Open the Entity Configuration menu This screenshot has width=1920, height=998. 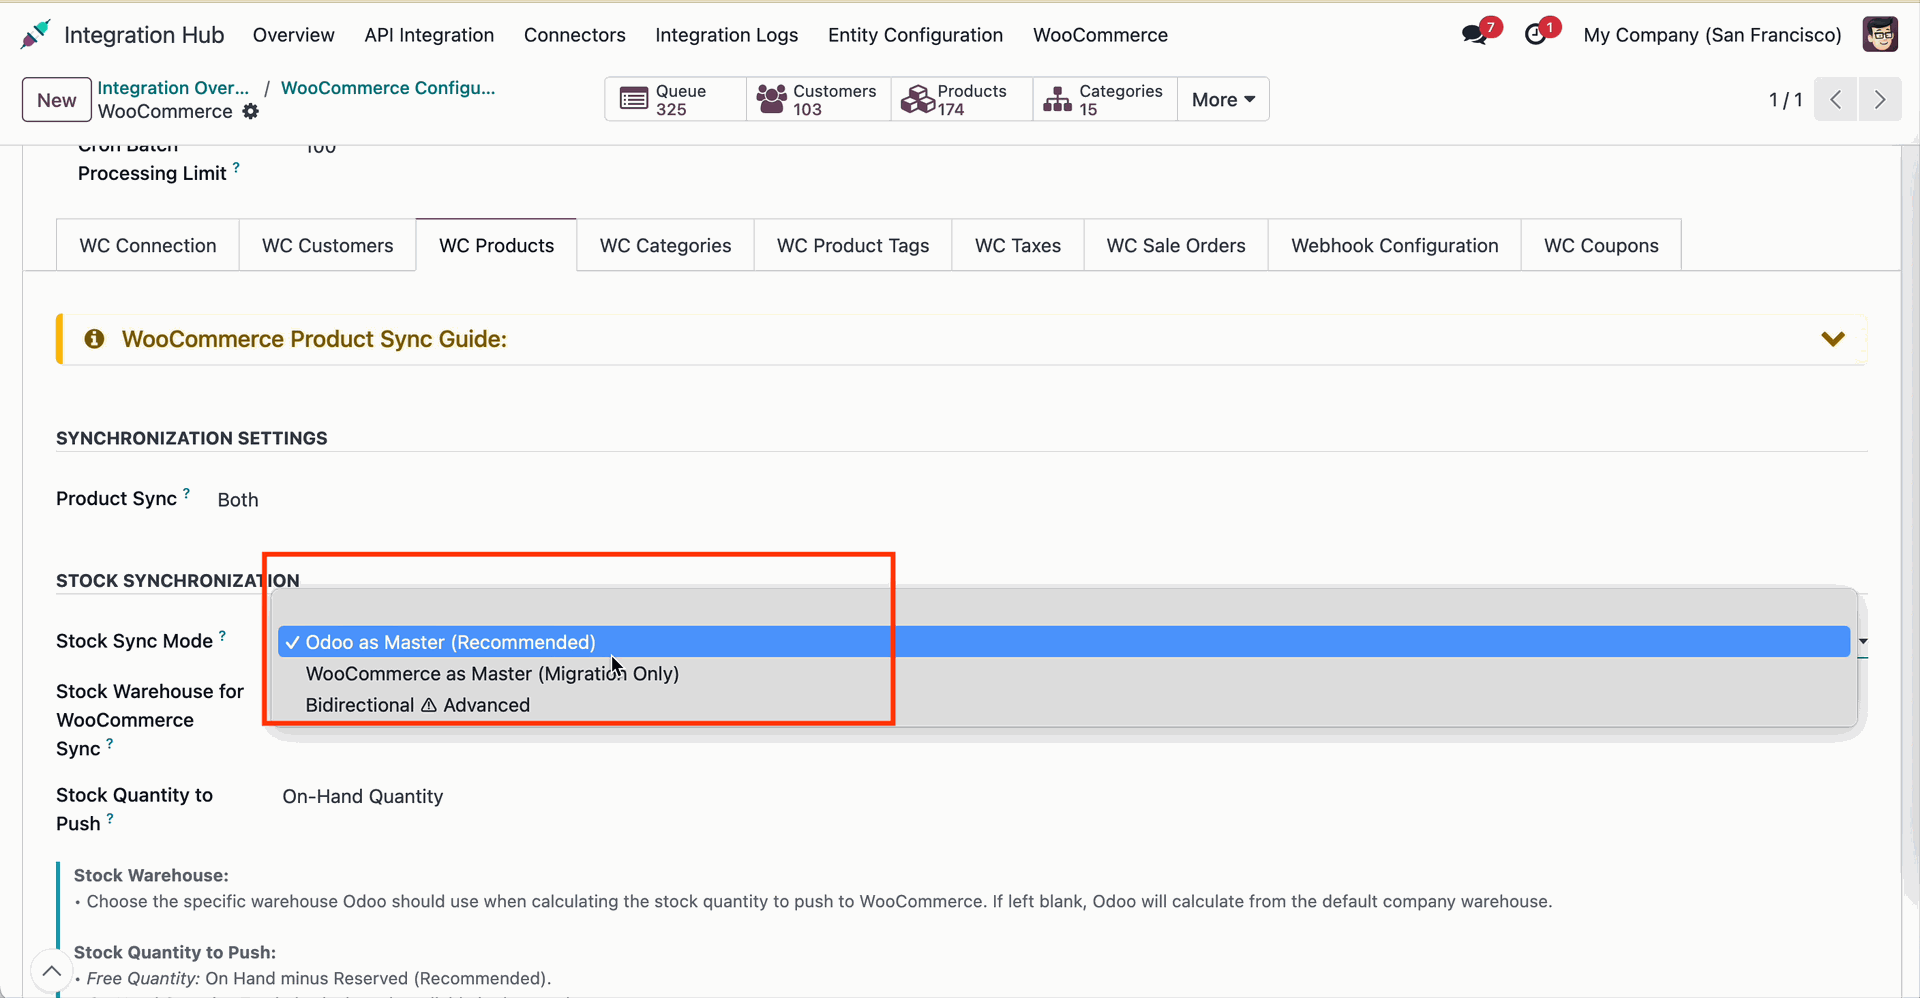[915, 35]
